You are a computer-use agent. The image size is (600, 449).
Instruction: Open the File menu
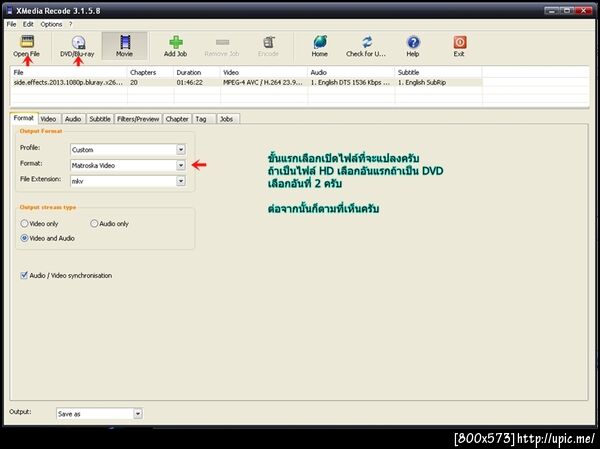(x=11, y=24)
